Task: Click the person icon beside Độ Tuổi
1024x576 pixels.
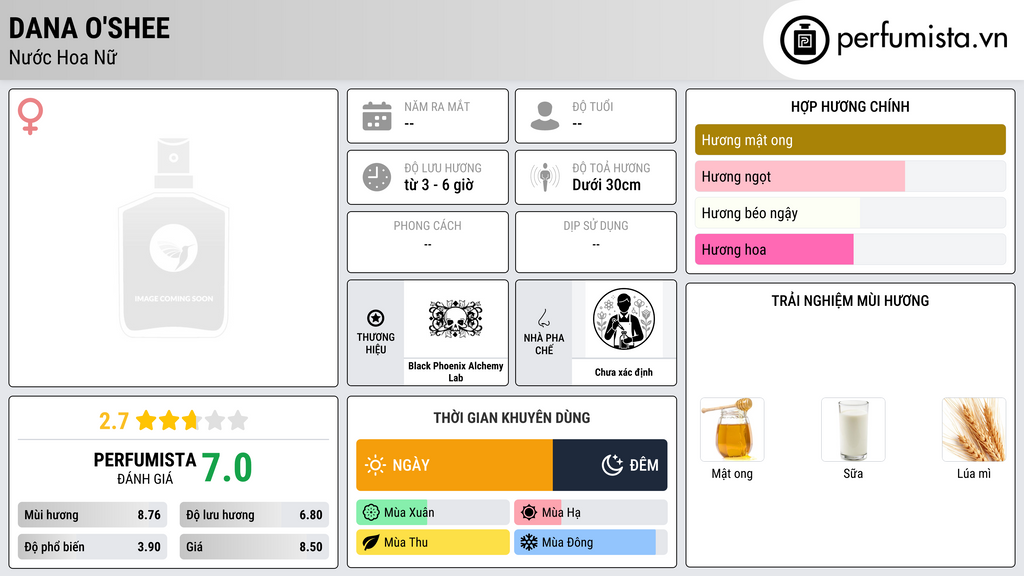Action: coord(545,116)
